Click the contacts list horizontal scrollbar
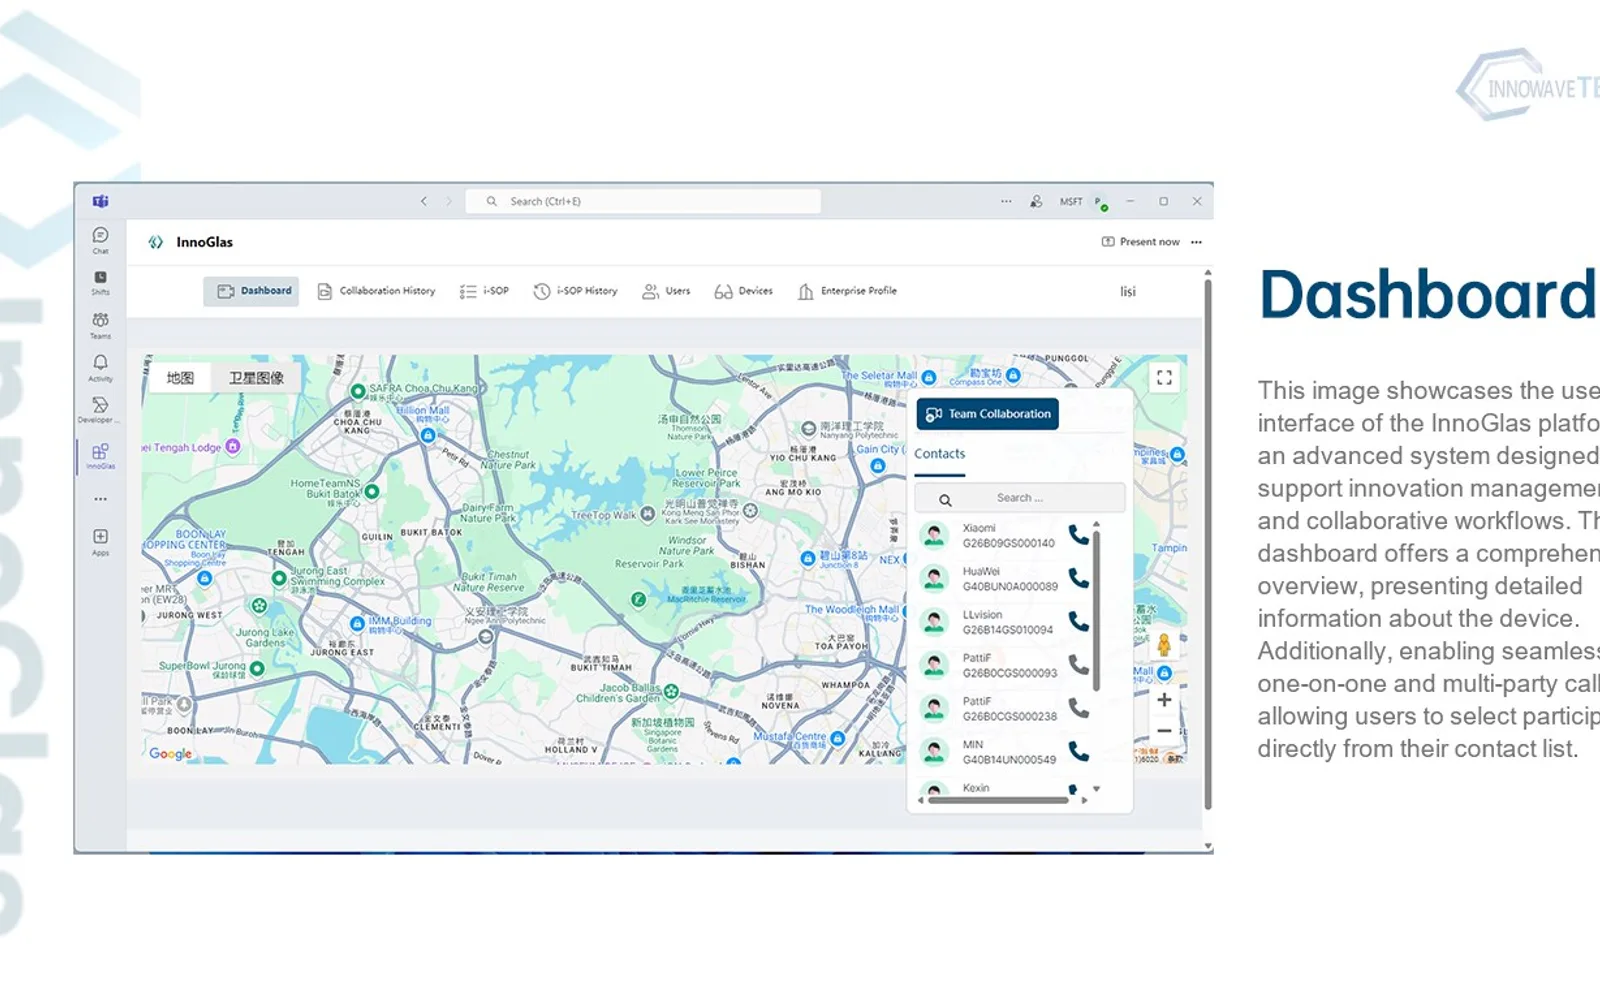The image size is (1600, 1000). (x=998, y=800)
